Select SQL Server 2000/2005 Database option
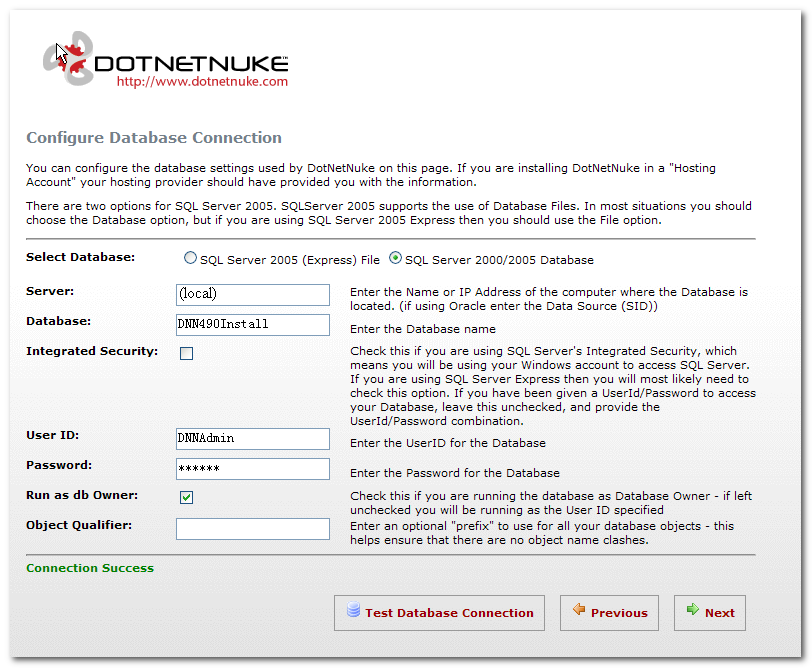This screenshot has height=668, width=812. [395, 258]
